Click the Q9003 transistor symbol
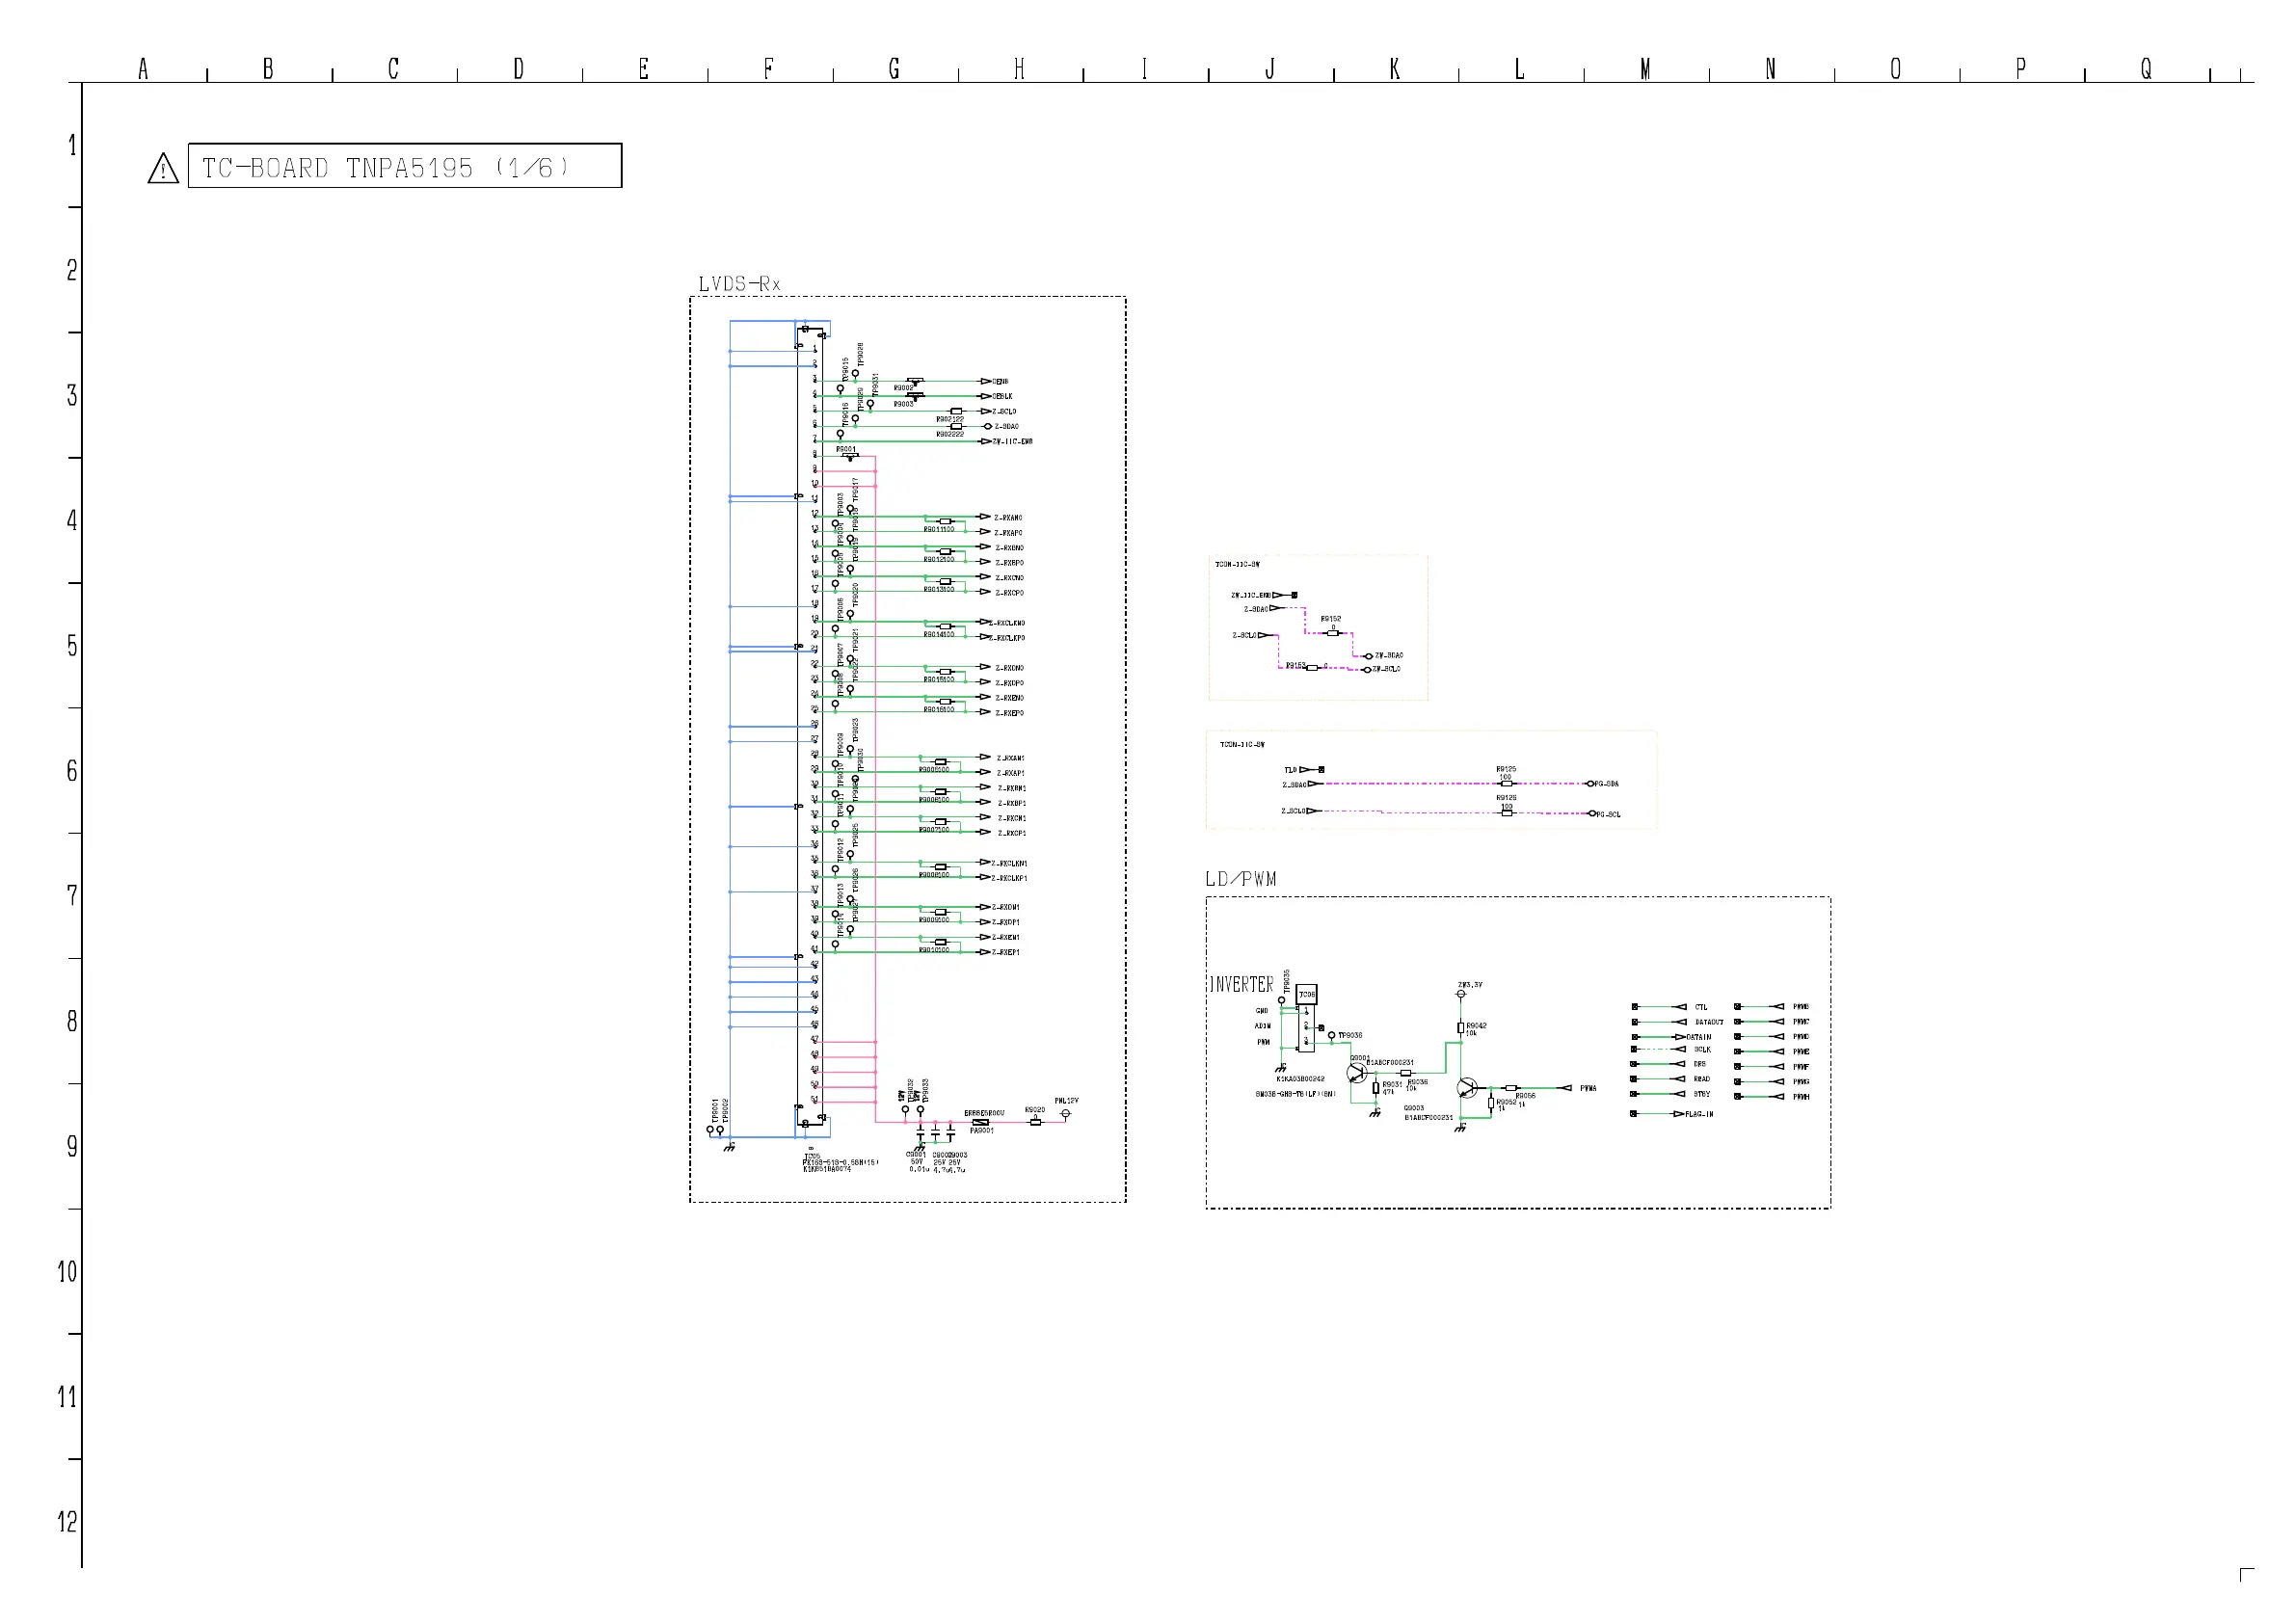2296x1623 pixels. 1467,1088
